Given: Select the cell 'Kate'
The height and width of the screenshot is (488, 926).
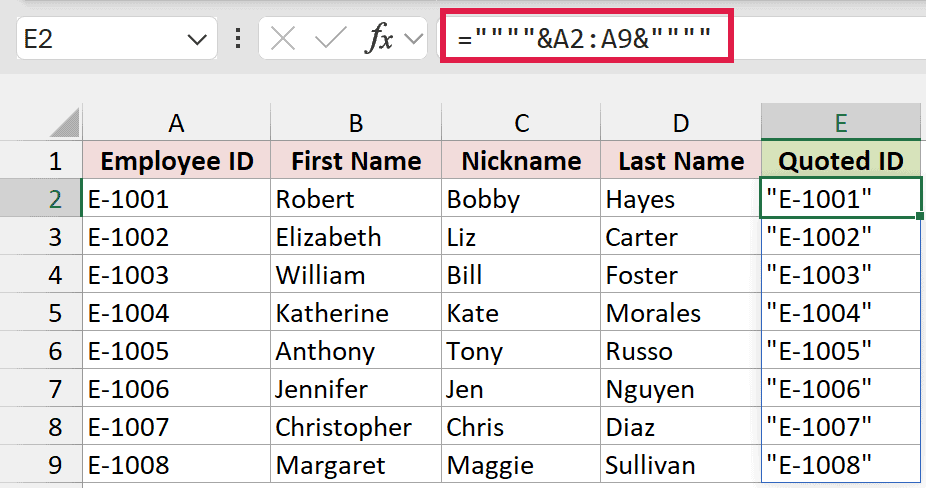Looking at the screenshot, I should (521, 313).
